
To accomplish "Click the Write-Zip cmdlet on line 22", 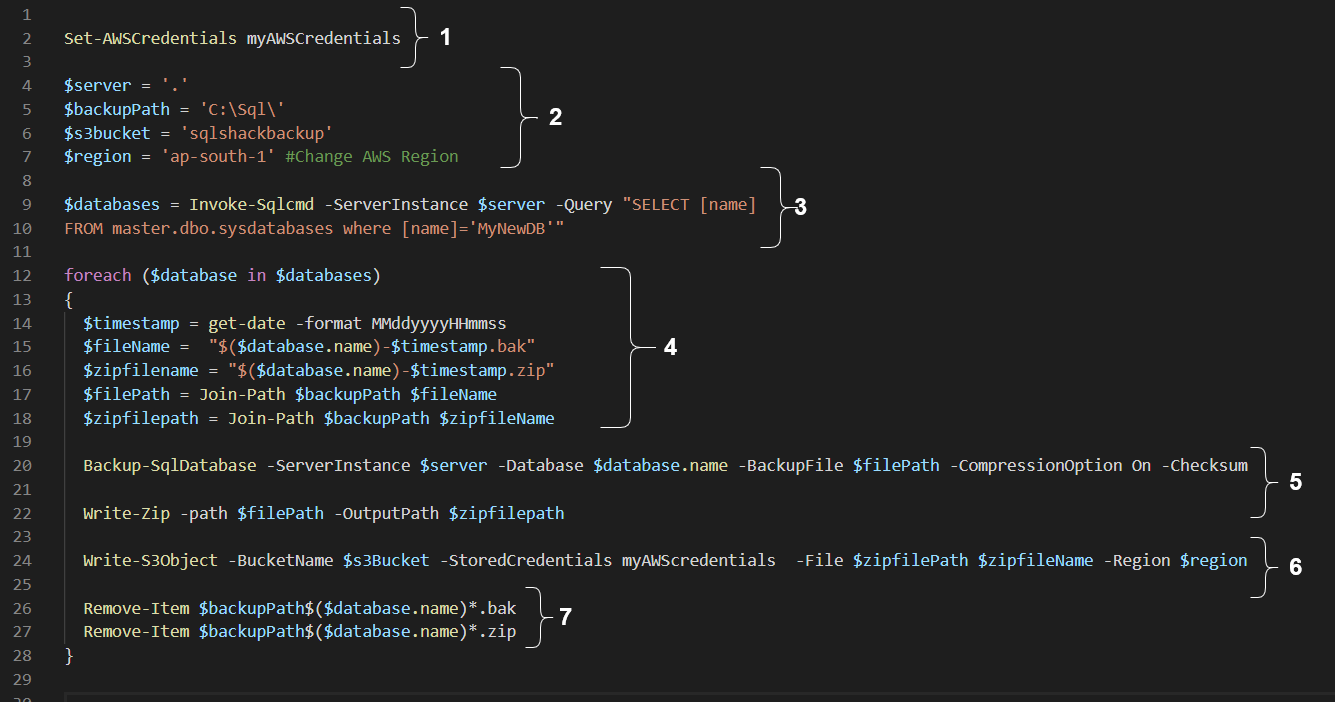I will click(x=126, y=513).
